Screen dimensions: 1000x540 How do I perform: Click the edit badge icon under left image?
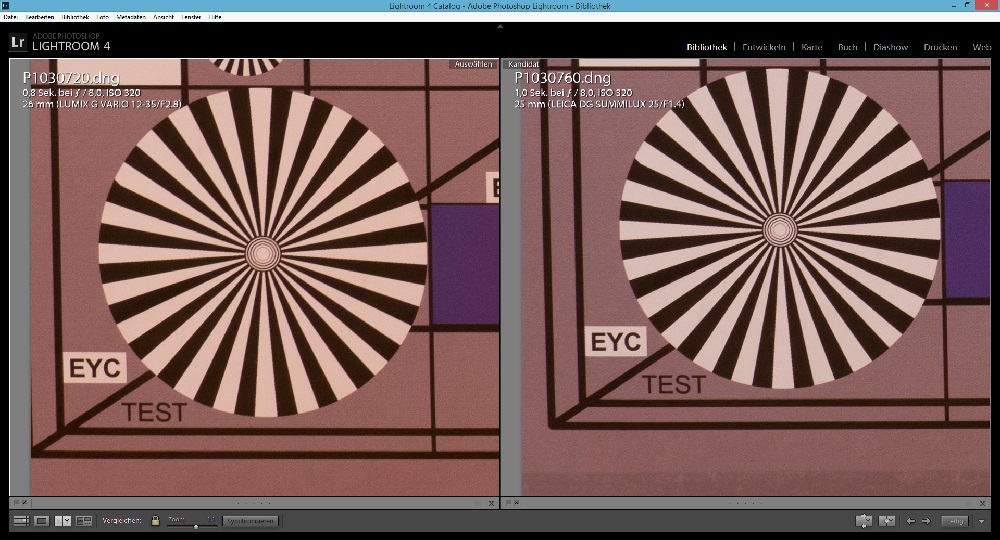[x=25, y=503]
